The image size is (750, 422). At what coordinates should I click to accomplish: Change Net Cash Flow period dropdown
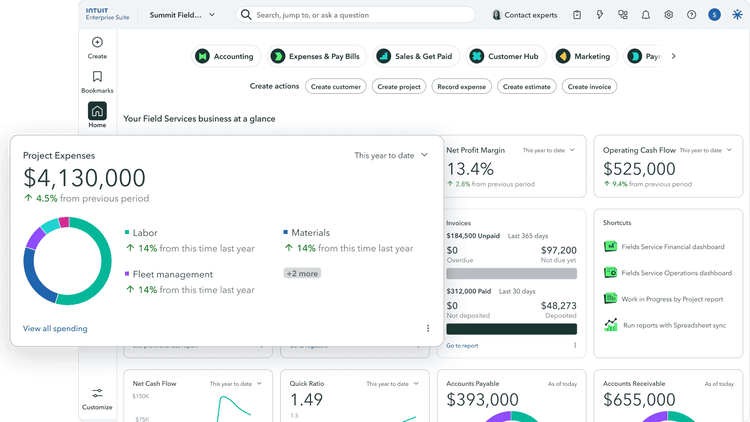(236, 384)
